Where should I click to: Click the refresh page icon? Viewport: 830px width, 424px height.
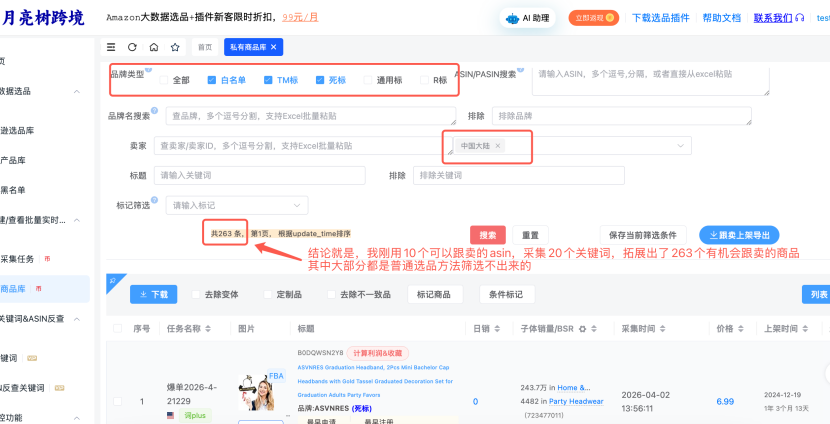point(132,47)
